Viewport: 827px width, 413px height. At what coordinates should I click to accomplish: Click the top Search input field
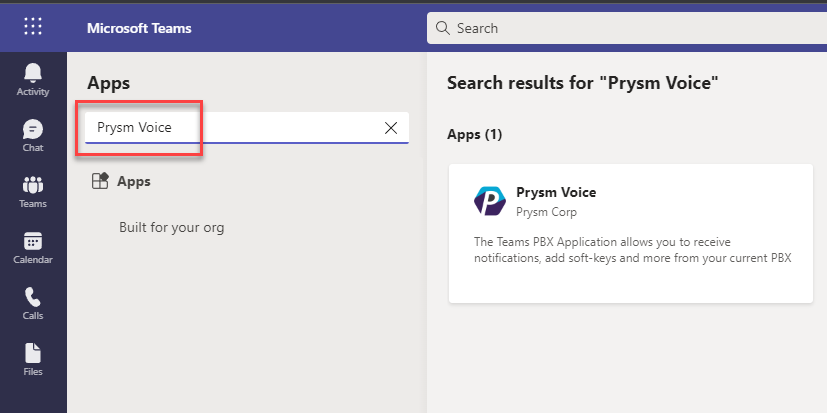click(x=627, y=28)
